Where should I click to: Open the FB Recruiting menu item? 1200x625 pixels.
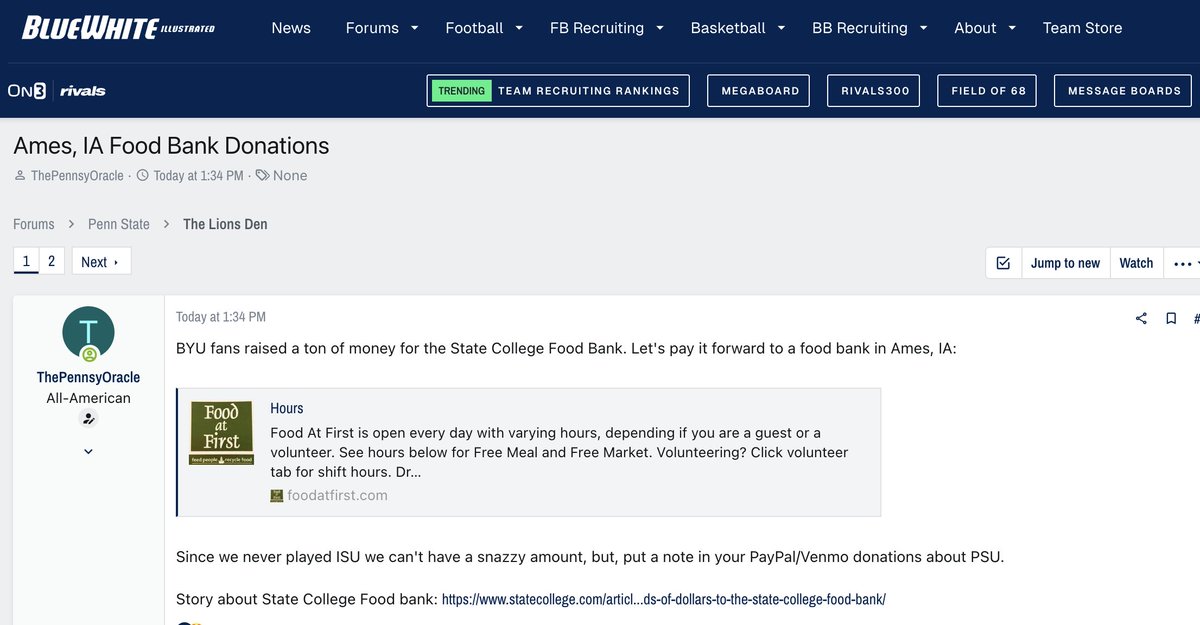pos(597,28)
